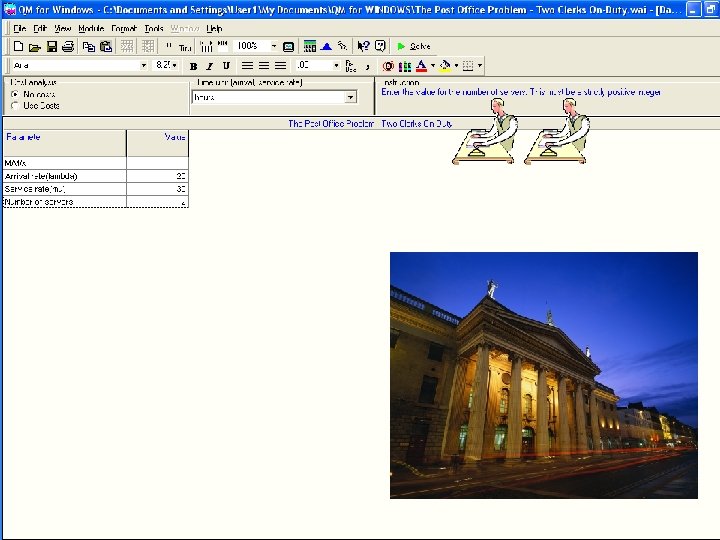This screenshot has width=720, height=540.
Task: Click the Value column header
Action: pyautogui.click(x=158, y=143)
